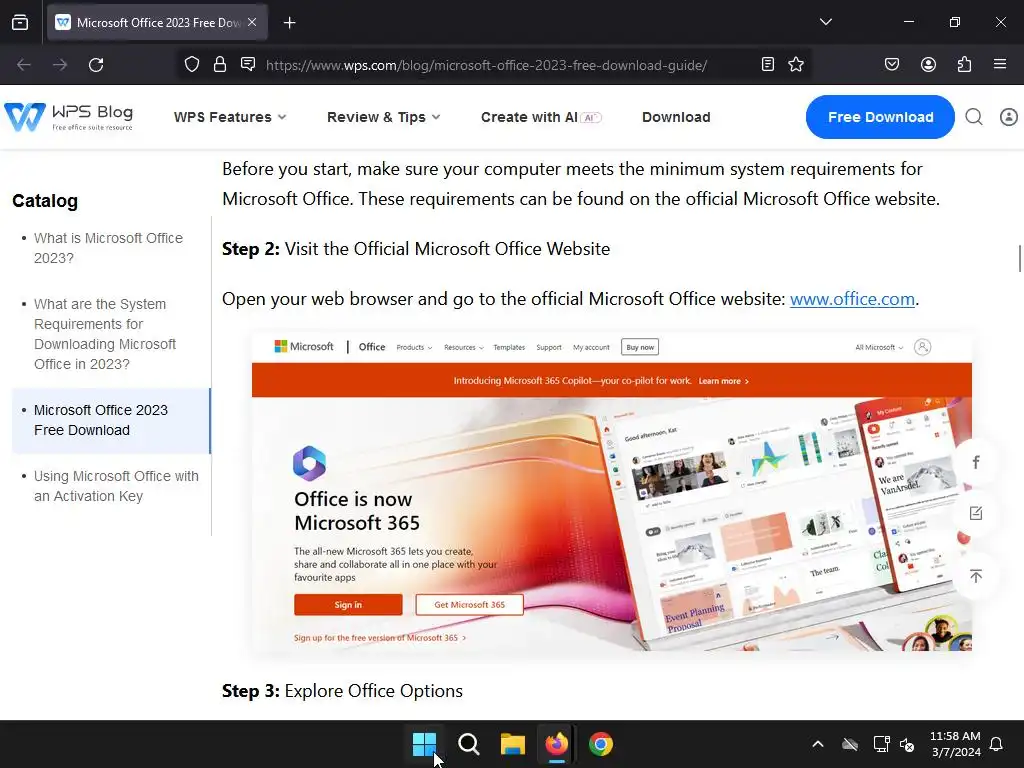Go forward one page arrow

click(x=60, y=65)
